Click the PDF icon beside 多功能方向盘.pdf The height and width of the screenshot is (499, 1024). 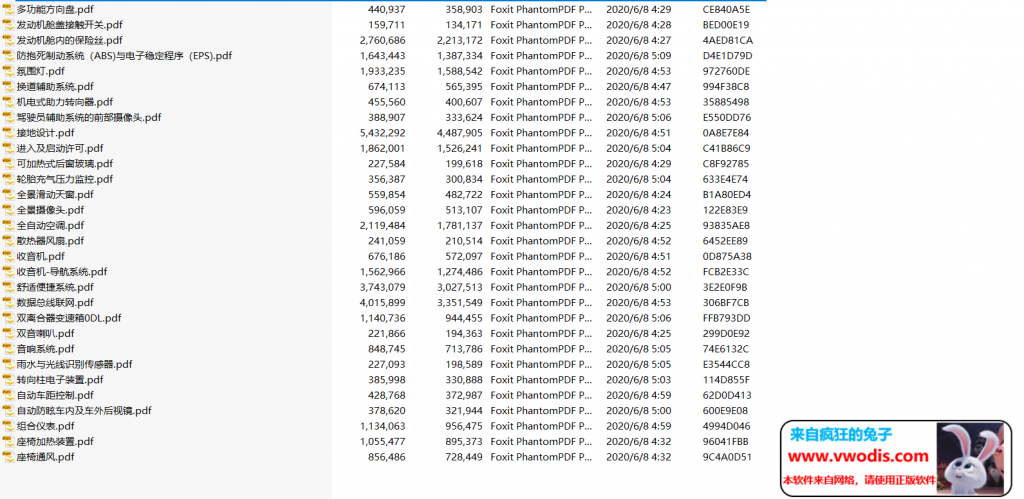pos(8,9)
